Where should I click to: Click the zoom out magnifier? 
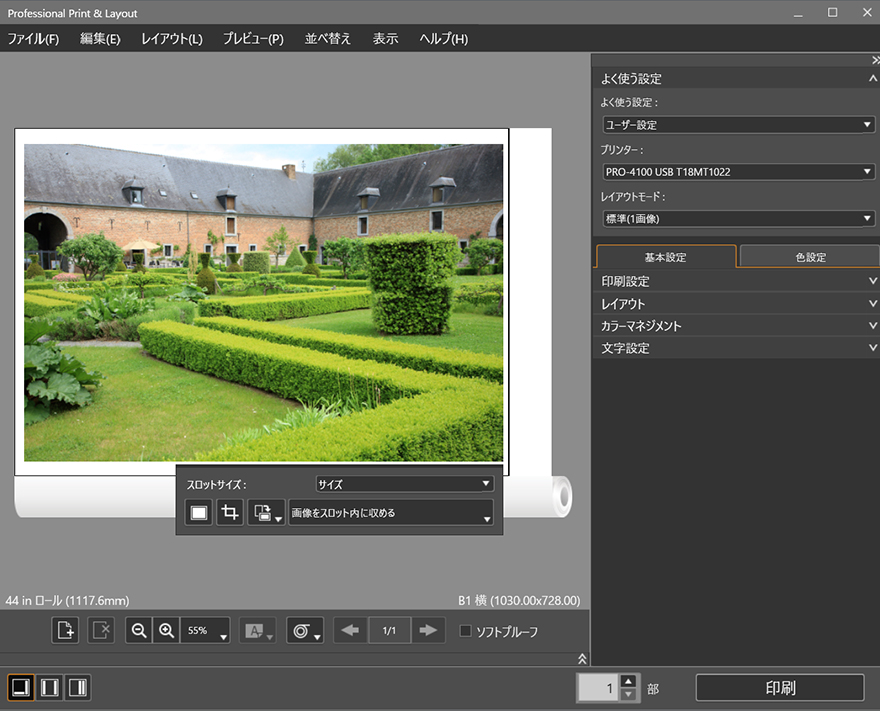point(139,631)
